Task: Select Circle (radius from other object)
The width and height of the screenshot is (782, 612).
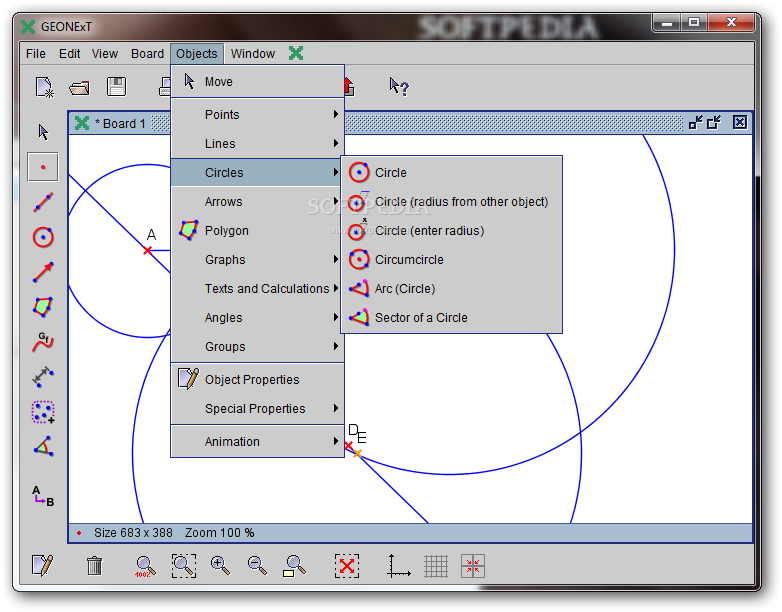Action: tap(451, 202)
